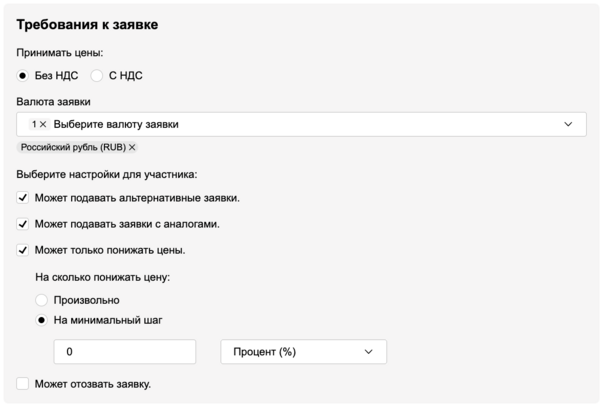600x406 pixels.
Task: Click "Выберите настройки для участника:" label
Action: 107,174
